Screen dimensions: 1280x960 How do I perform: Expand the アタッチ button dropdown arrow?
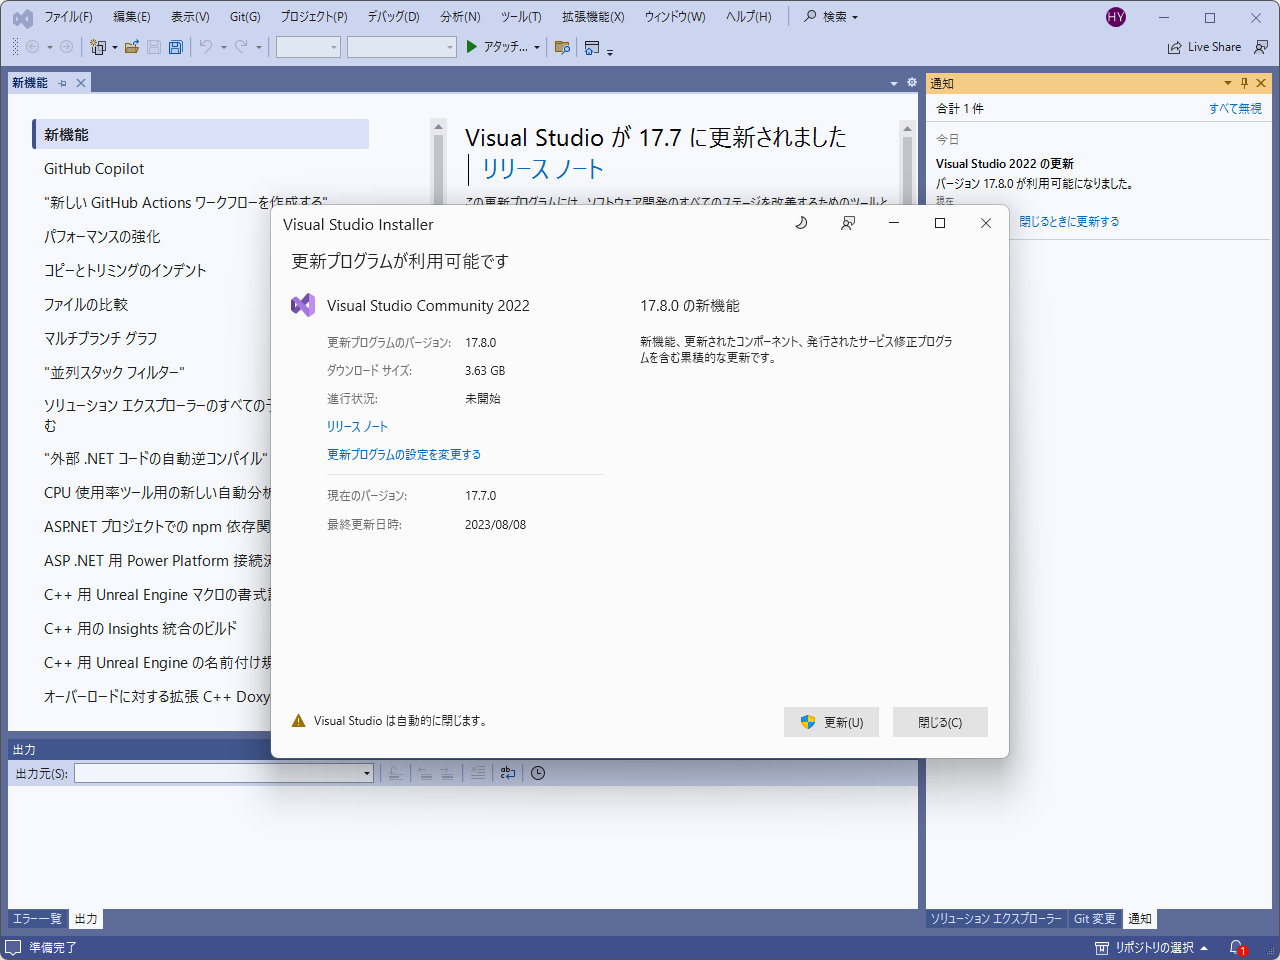coord(537,46)
